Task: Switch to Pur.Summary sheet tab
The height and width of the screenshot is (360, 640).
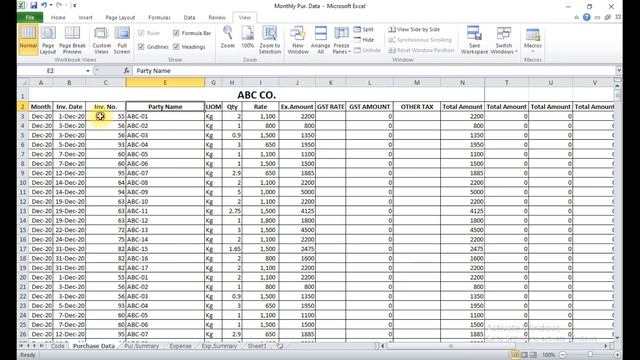Action: pyautogui.click(x=142, y=346)
